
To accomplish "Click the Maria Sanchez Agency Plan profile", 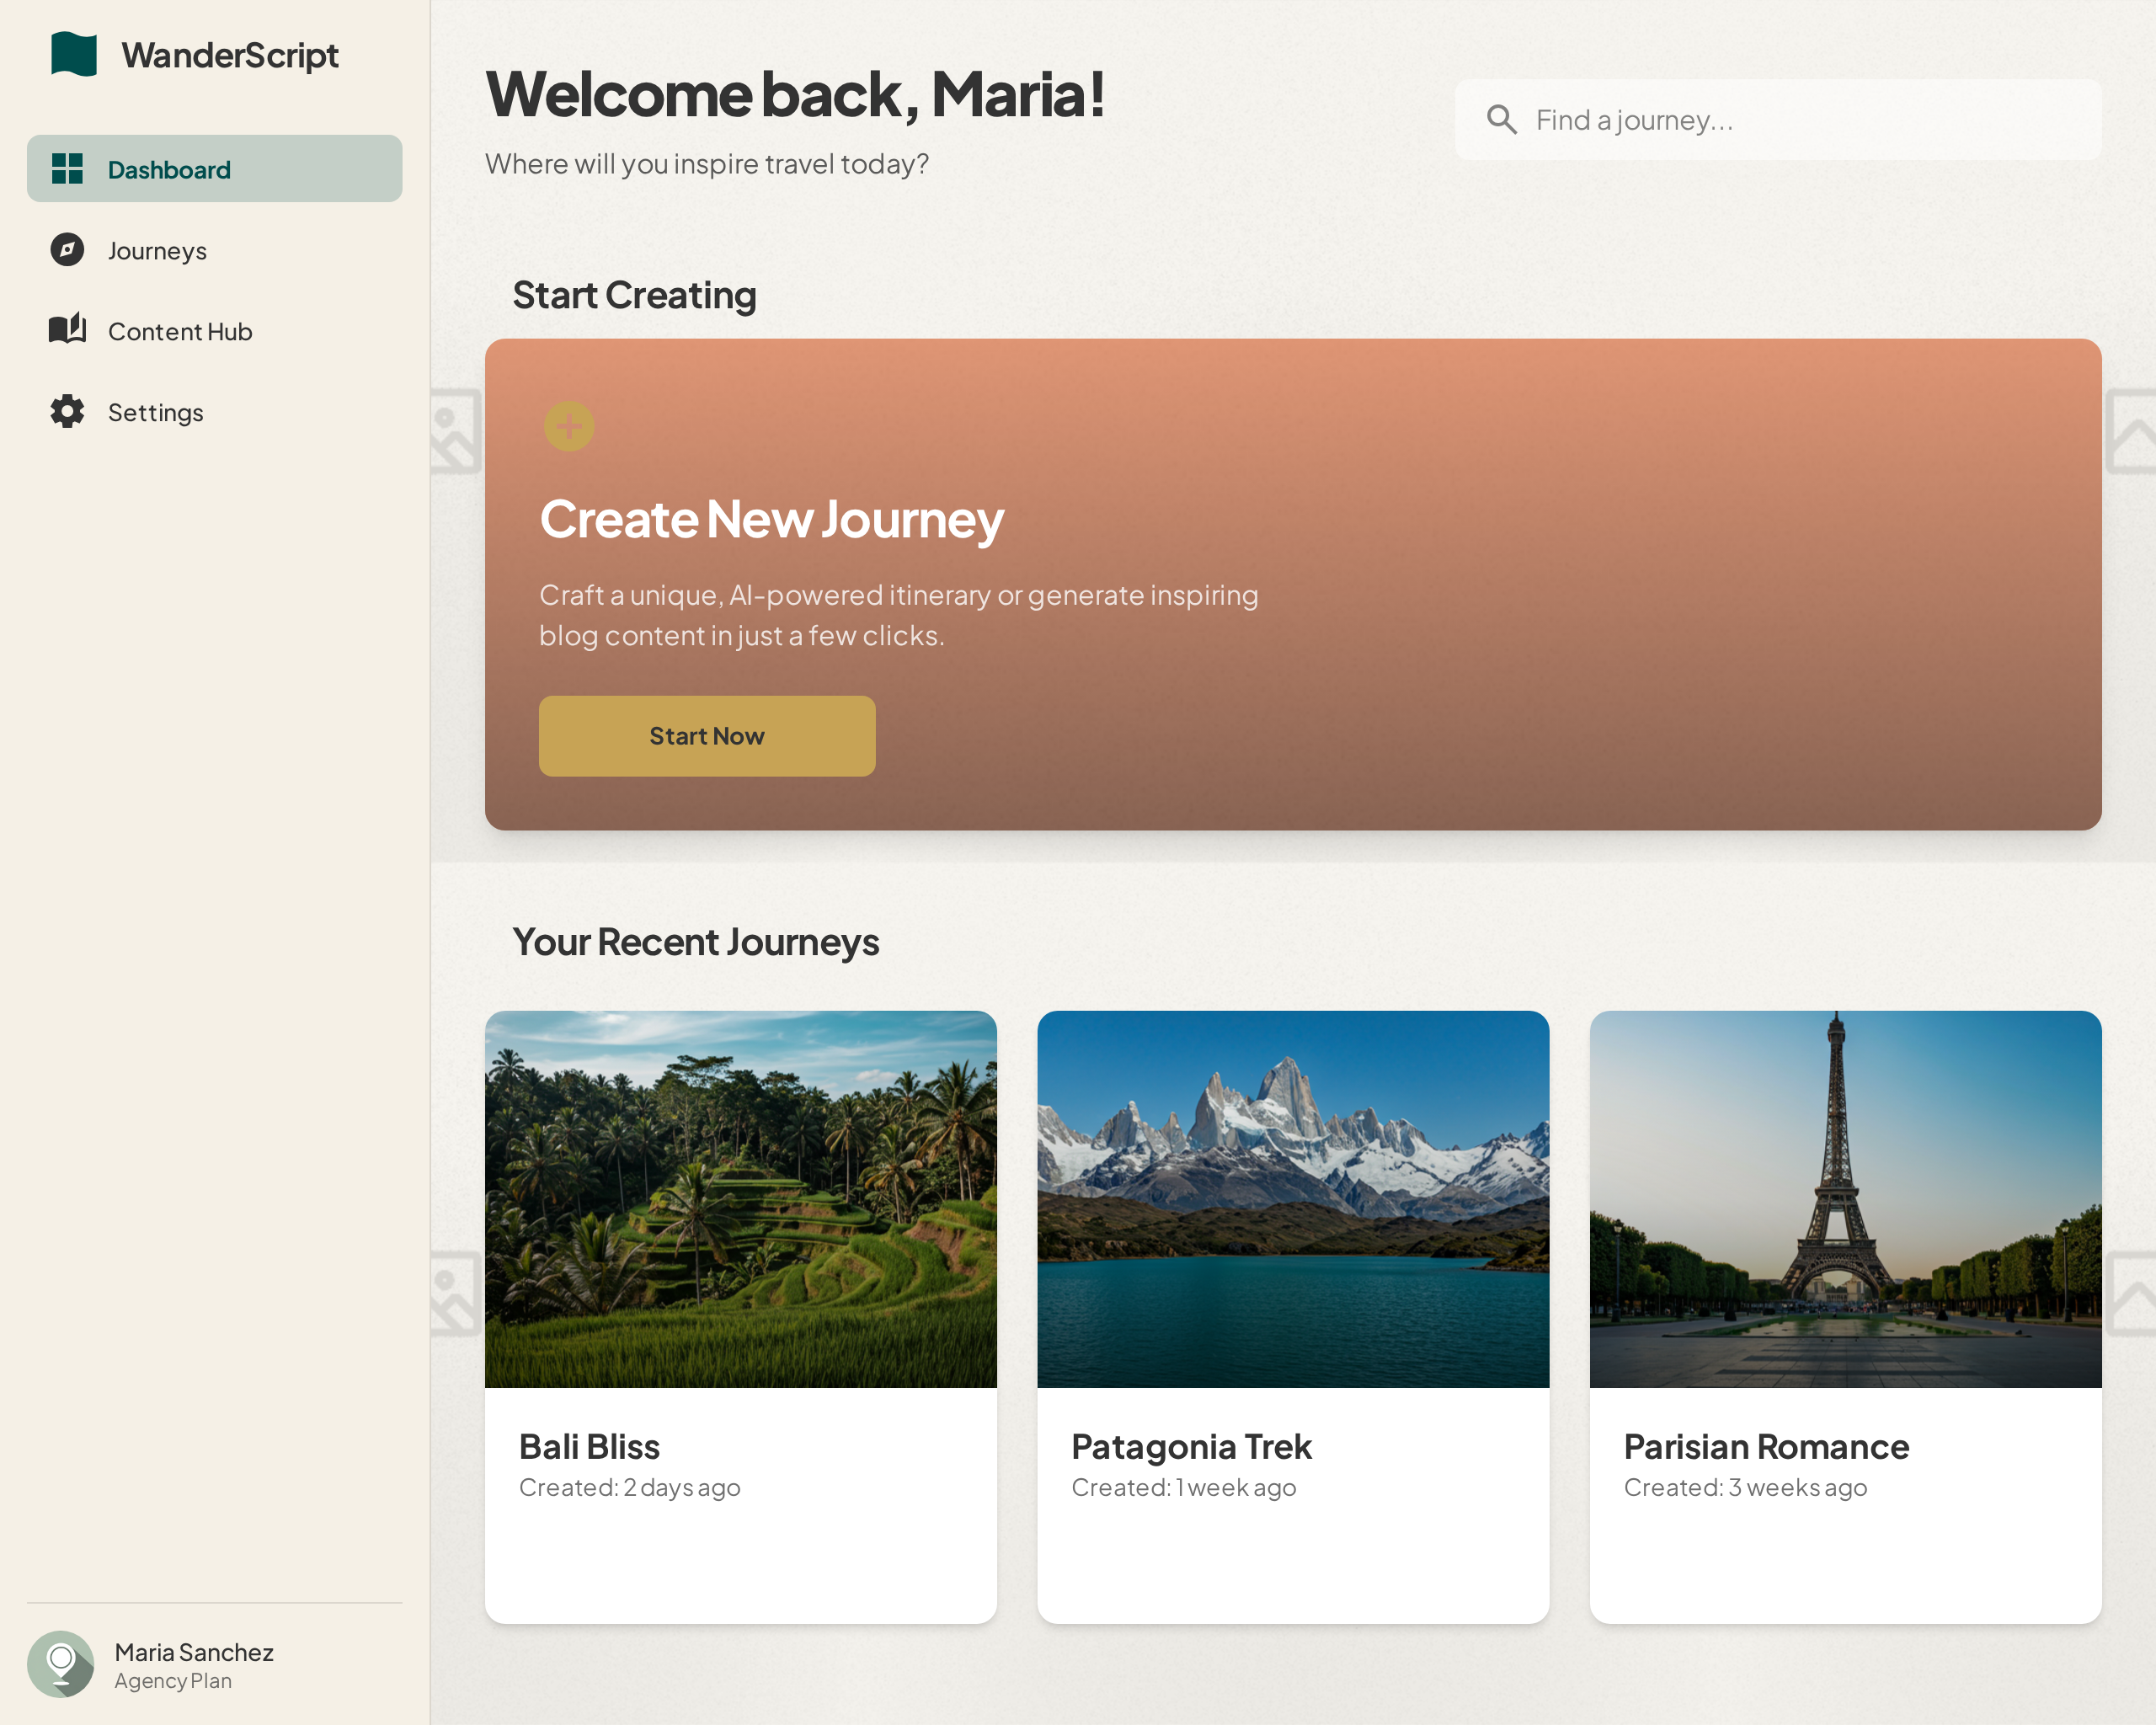I will coord(194,1665).
